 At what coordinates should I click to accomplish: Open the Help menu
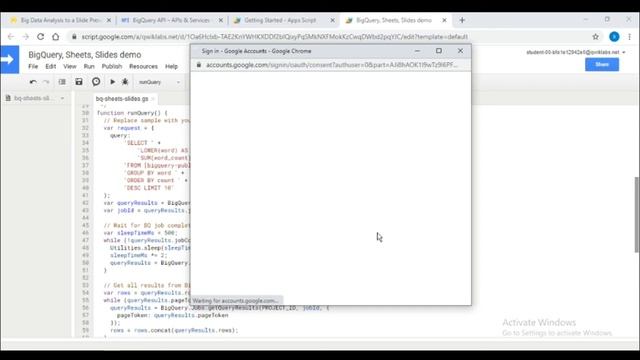(171, 67)
